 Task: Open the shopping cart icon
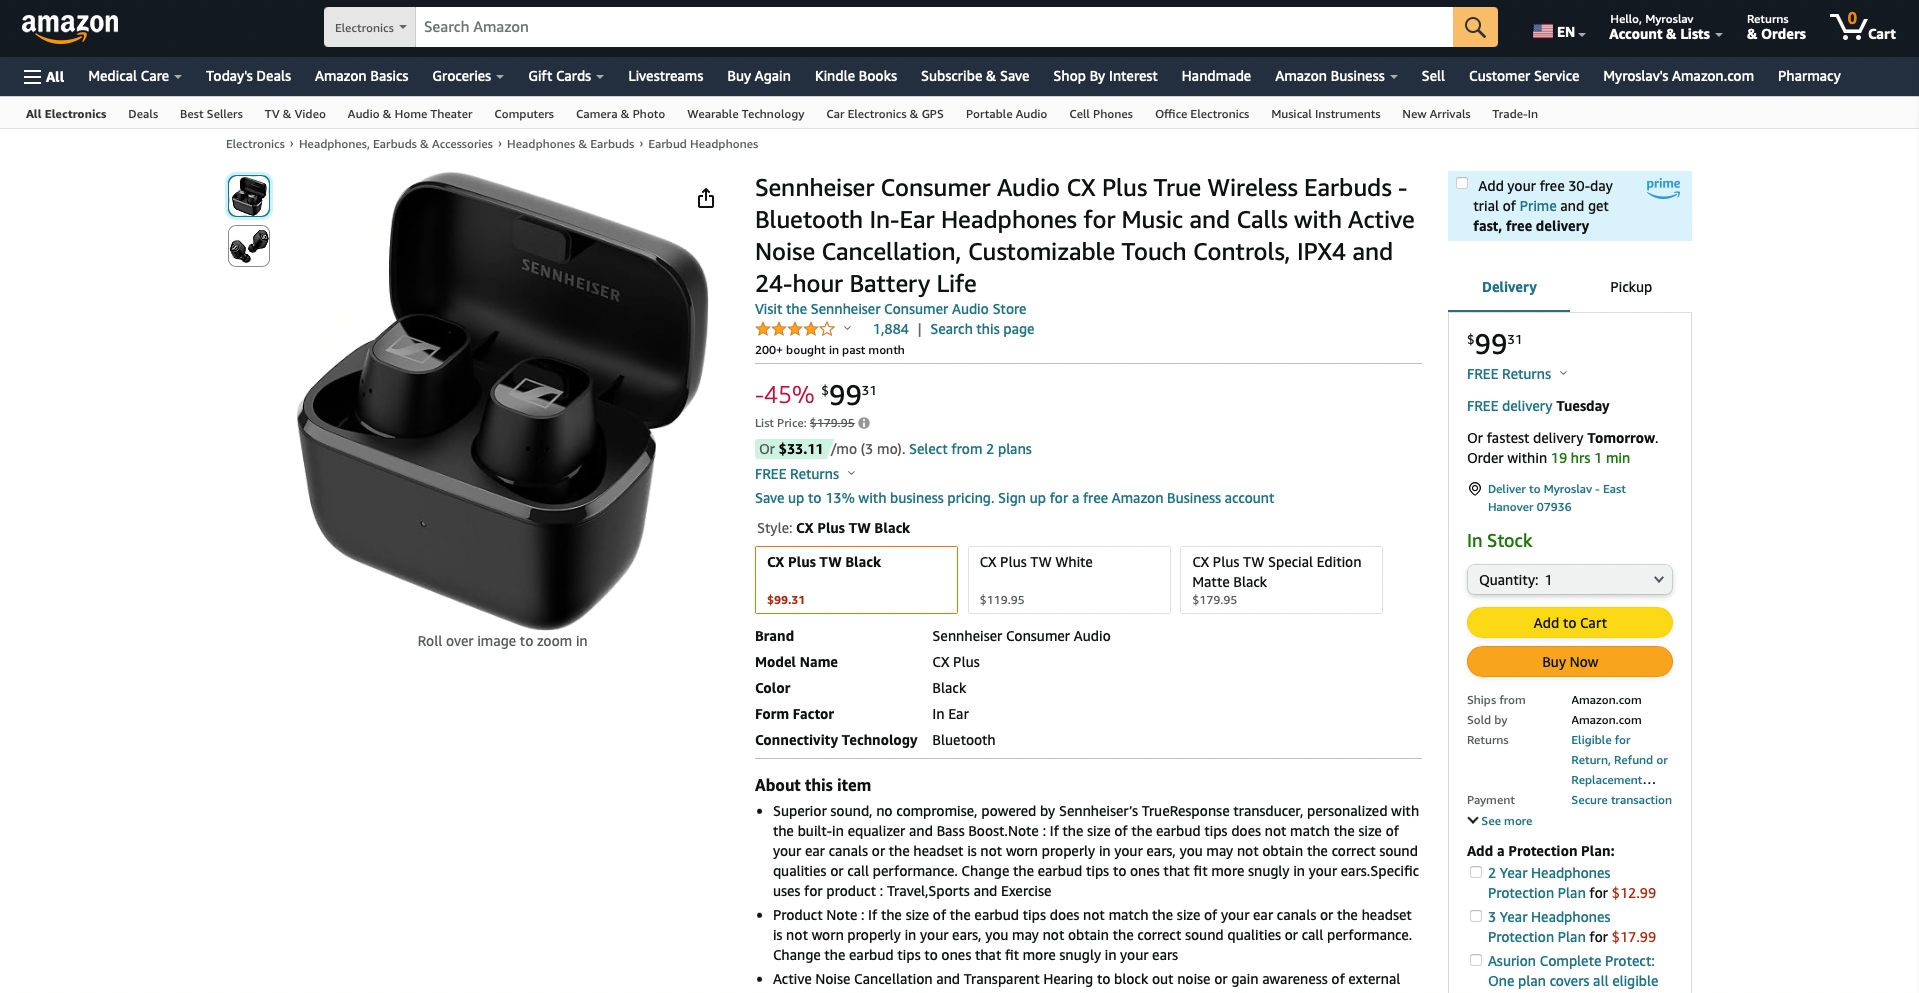pyautogui.click(x=1862, y=27)
